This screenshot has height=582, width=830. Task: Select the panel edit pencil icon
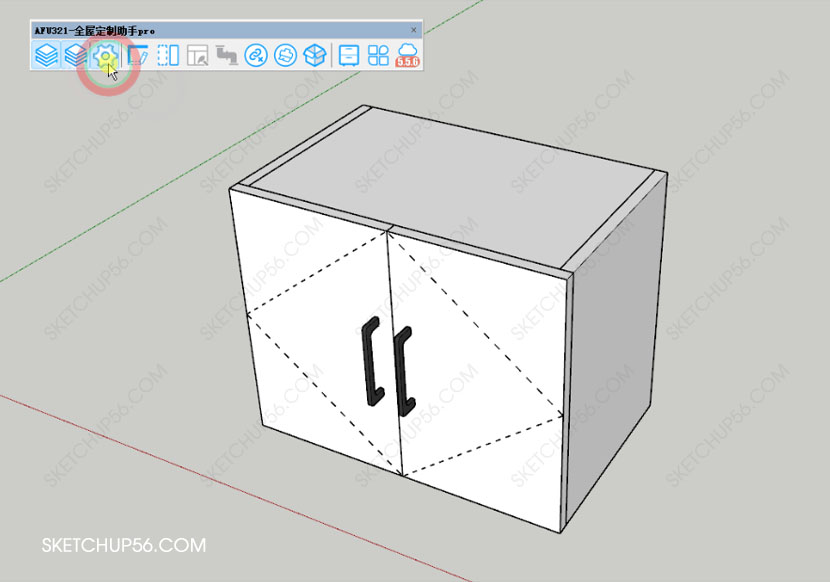coord(138,56)
